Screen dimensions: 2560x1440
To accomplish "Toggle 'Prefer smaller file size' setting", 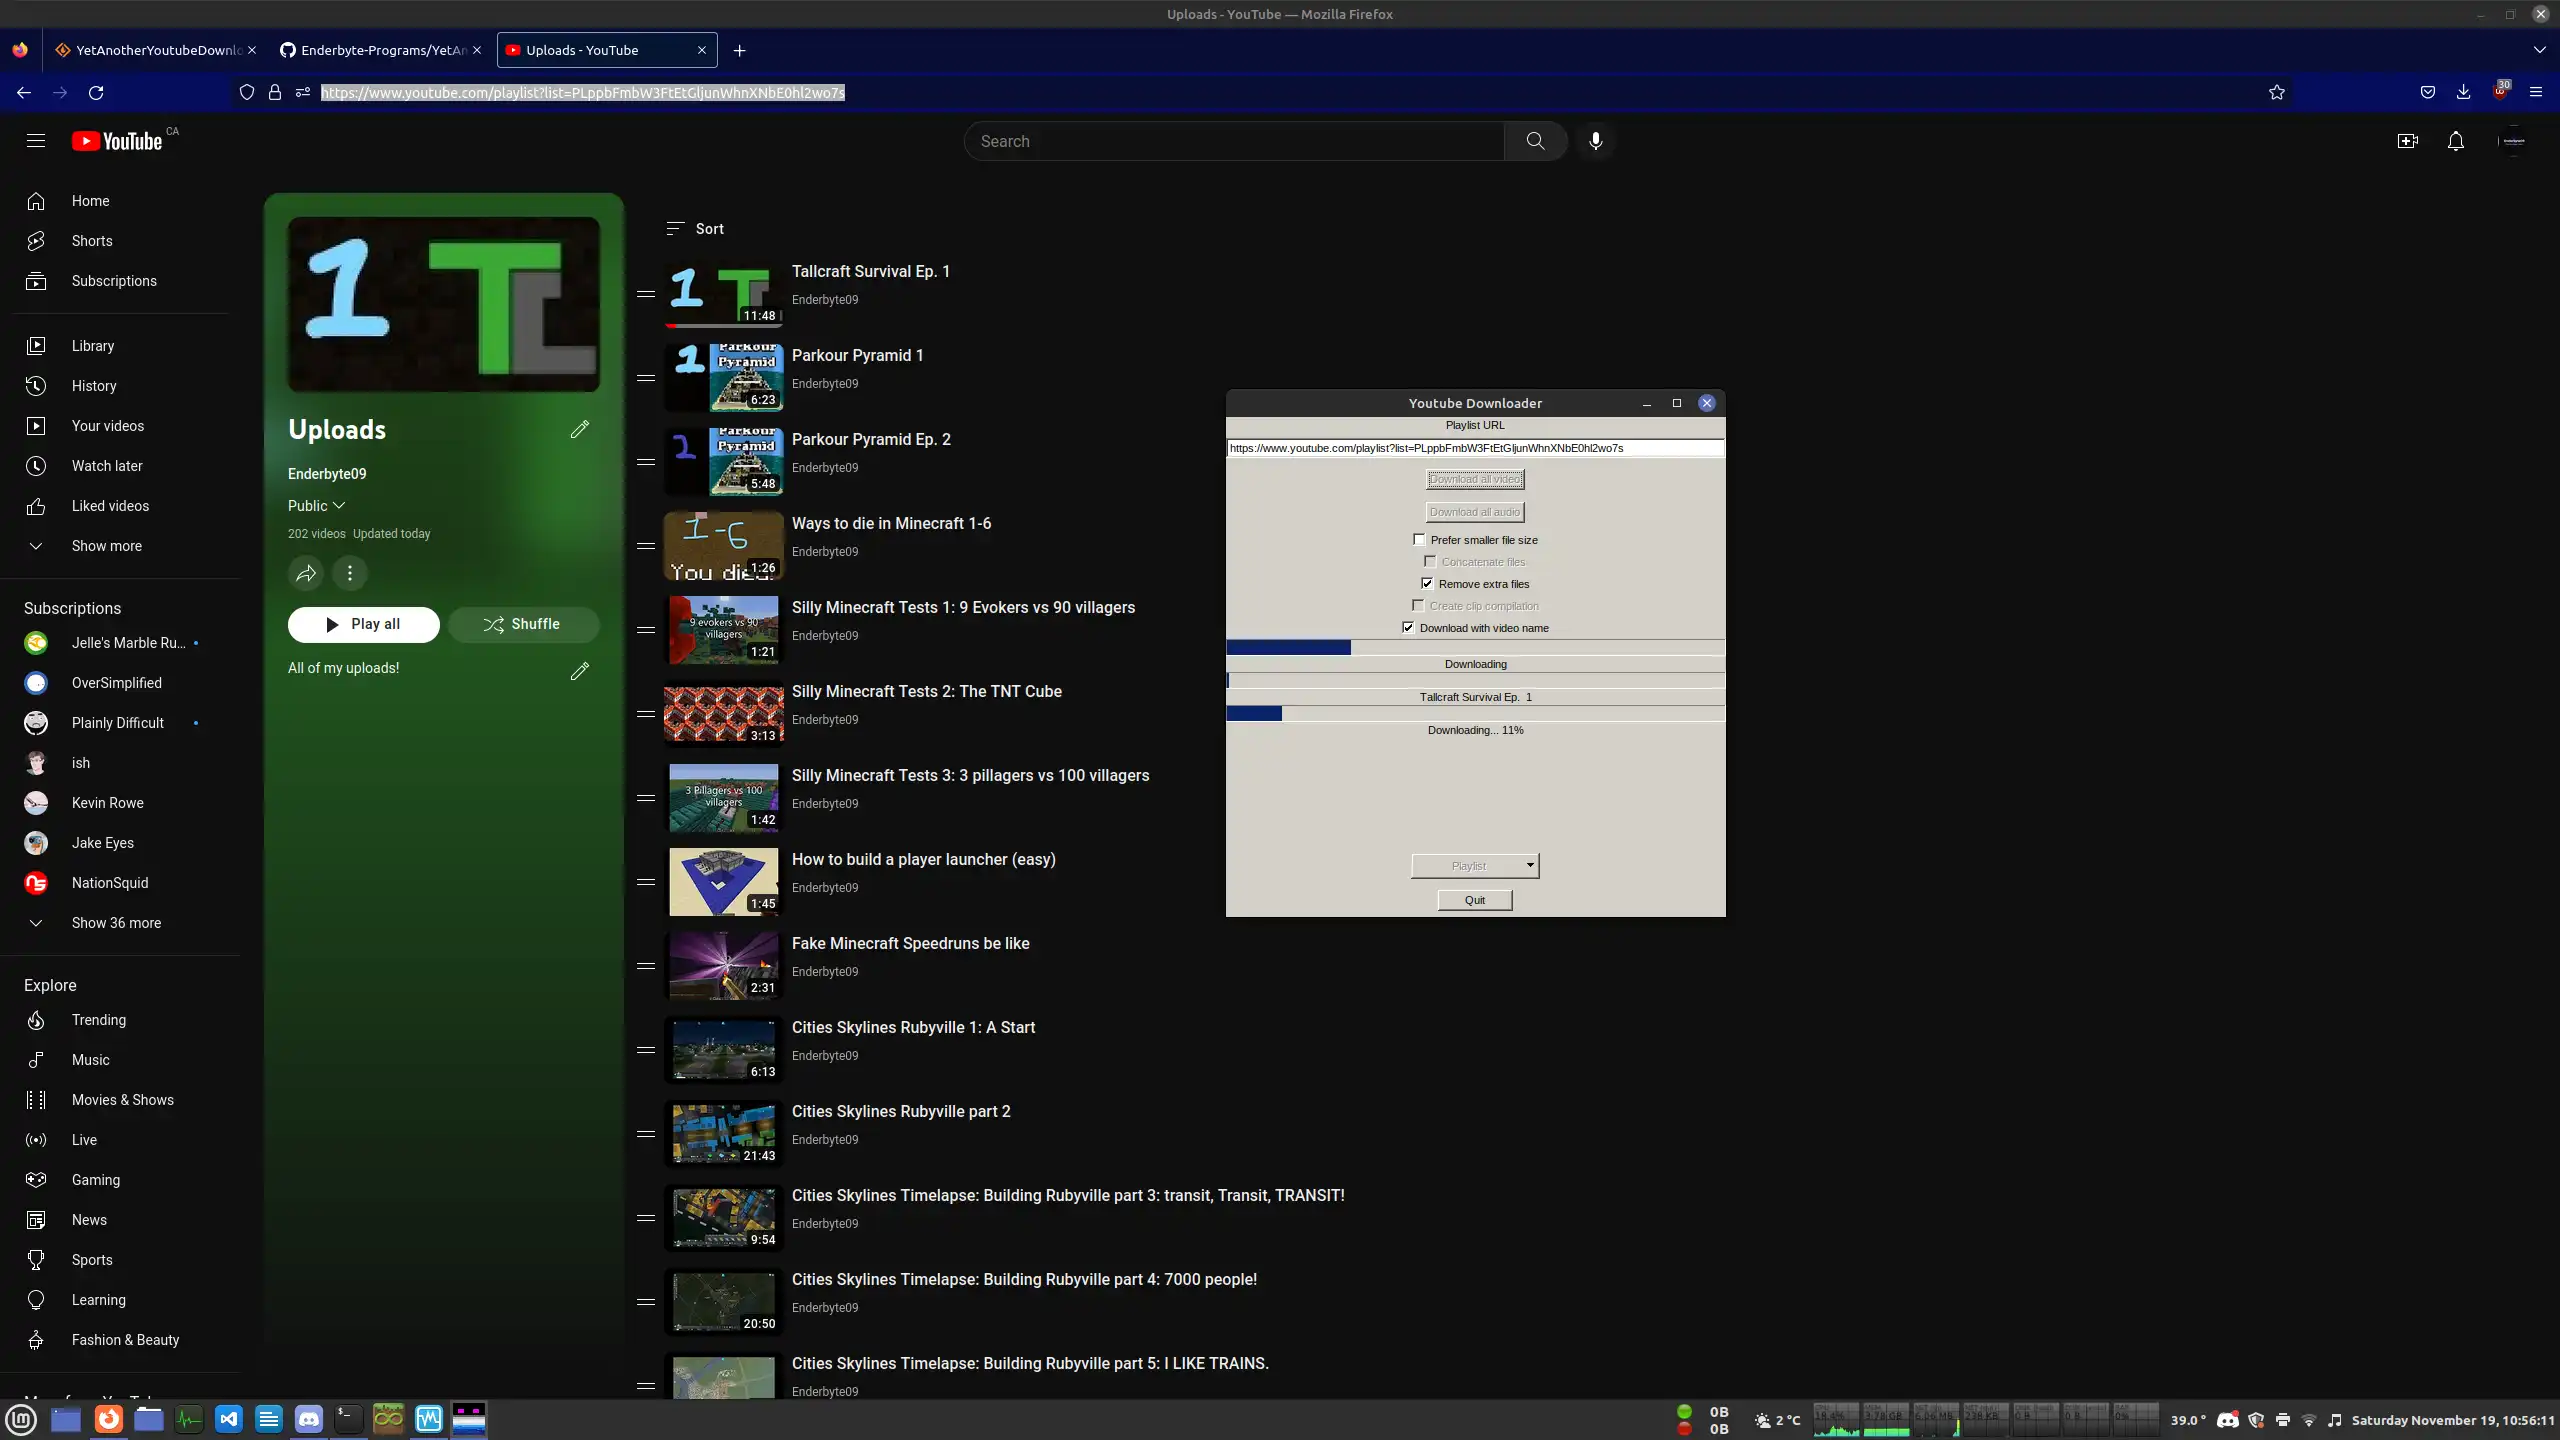I will click(1419, 540).
